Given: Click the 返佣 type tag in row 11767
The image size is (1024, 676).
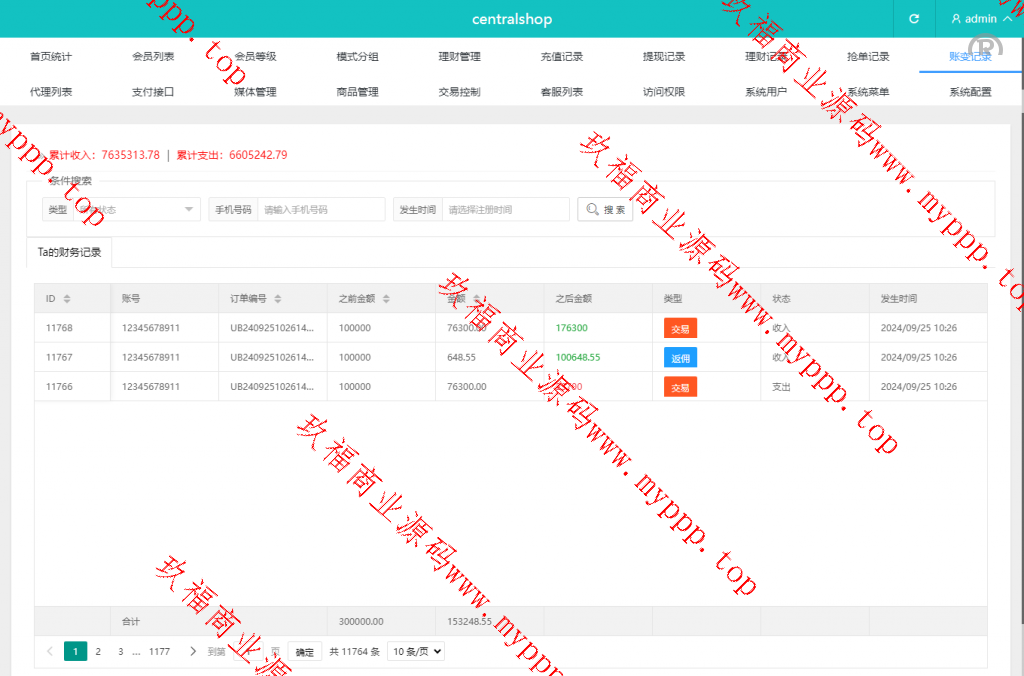Looking at the screenshot, I should point(679,358).
